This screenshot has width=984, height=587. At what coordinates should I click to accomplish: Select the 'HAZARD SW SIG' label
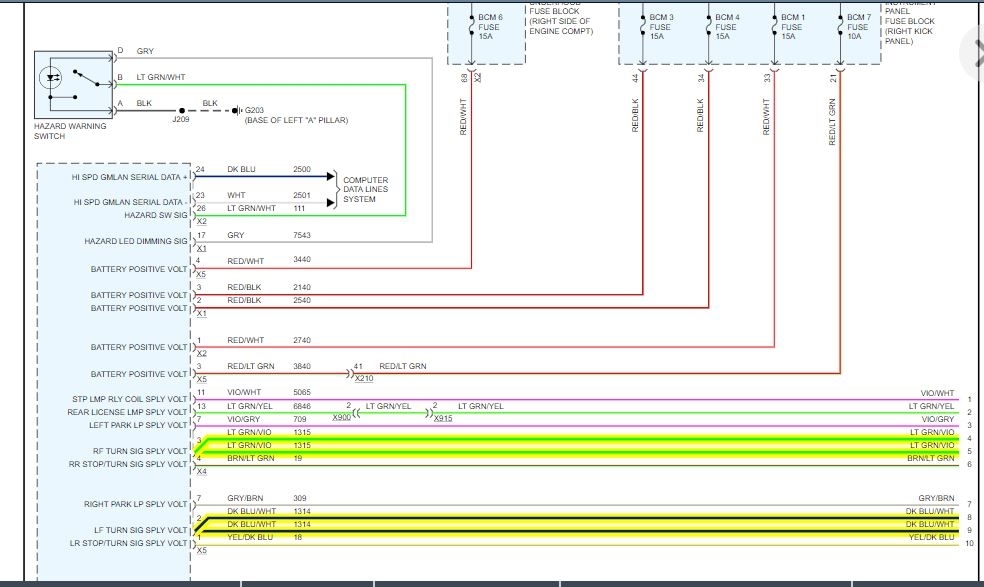tap(156, 215)
